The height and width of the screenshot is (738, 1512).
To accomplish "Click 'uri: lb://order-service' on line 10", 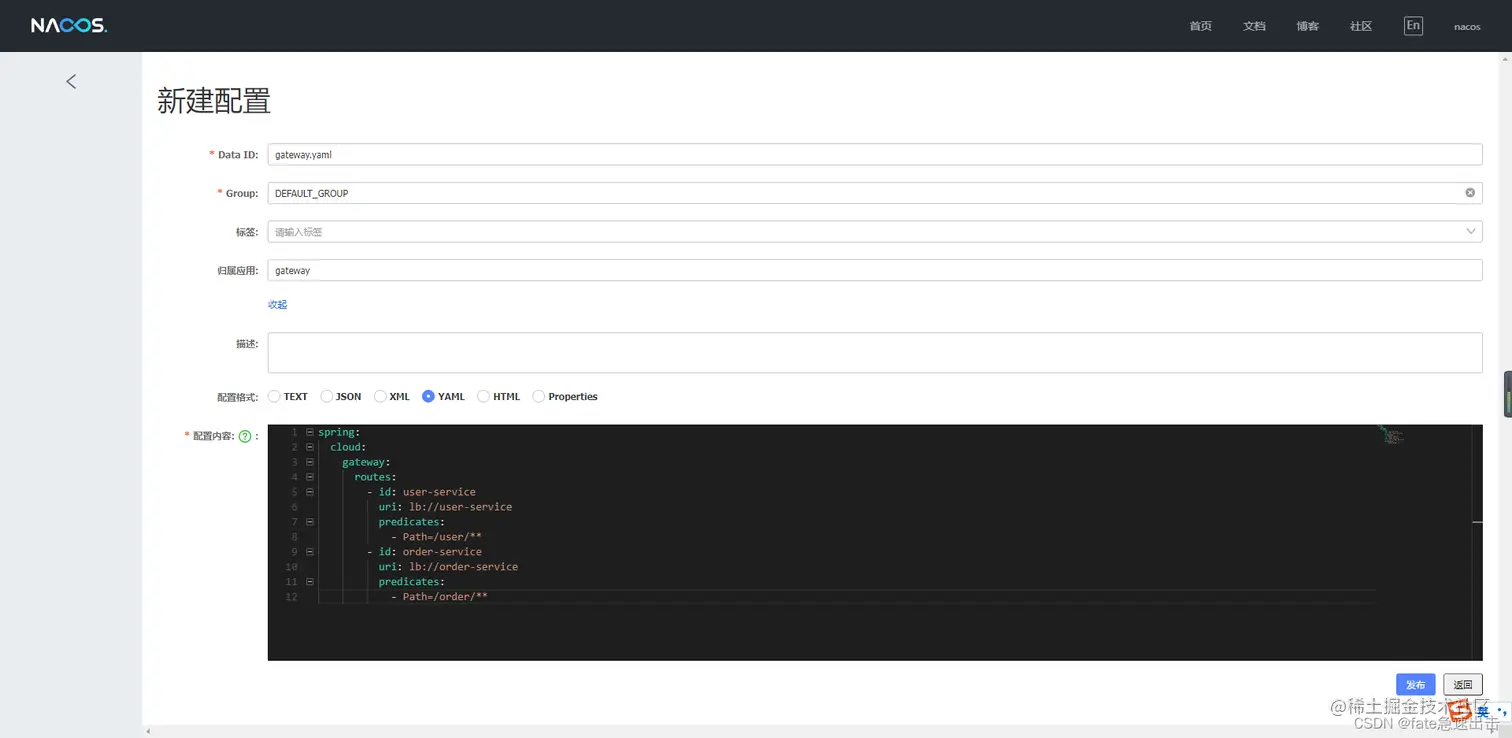I will [448, 567].
